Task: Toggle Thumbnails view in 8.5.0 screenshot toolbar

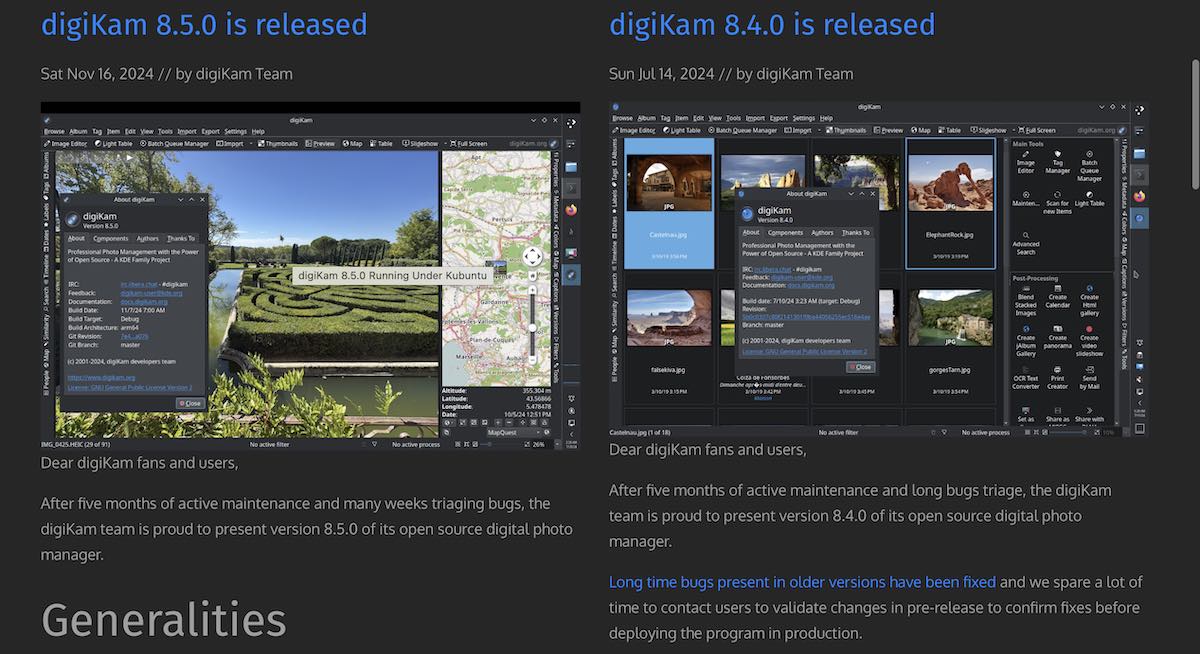Action: [278, 143]
